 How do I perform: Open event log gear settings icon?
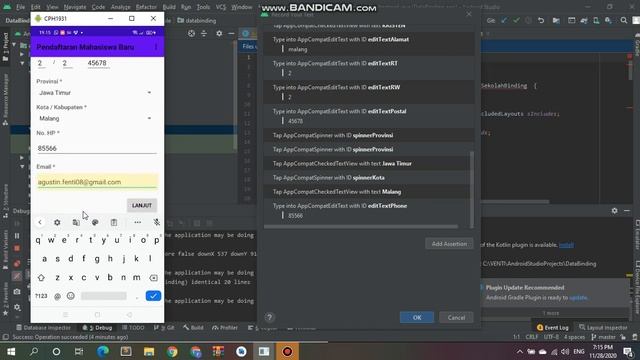614,211
